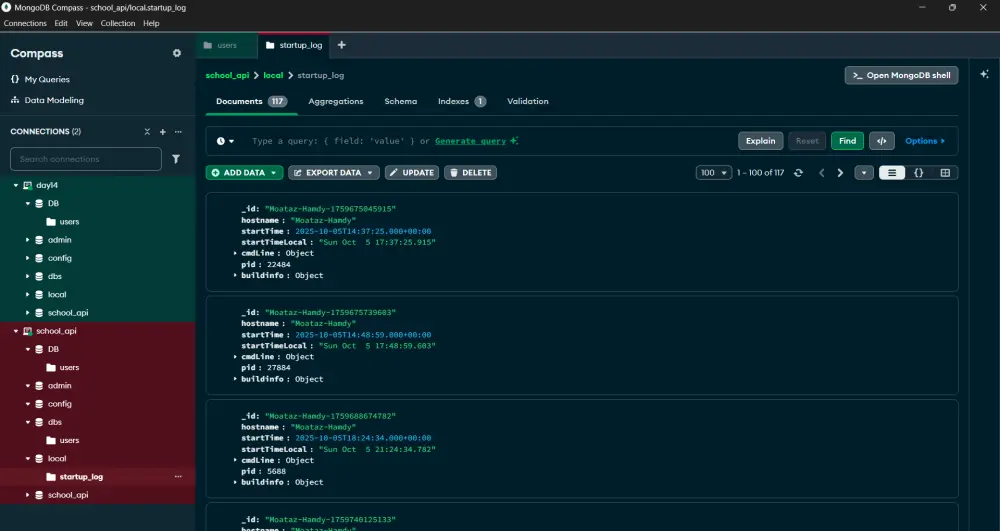1000x531 pixels.
Task: Click _id value Moataz-Hamdy-1759675045915
Action: pos(330,209)
